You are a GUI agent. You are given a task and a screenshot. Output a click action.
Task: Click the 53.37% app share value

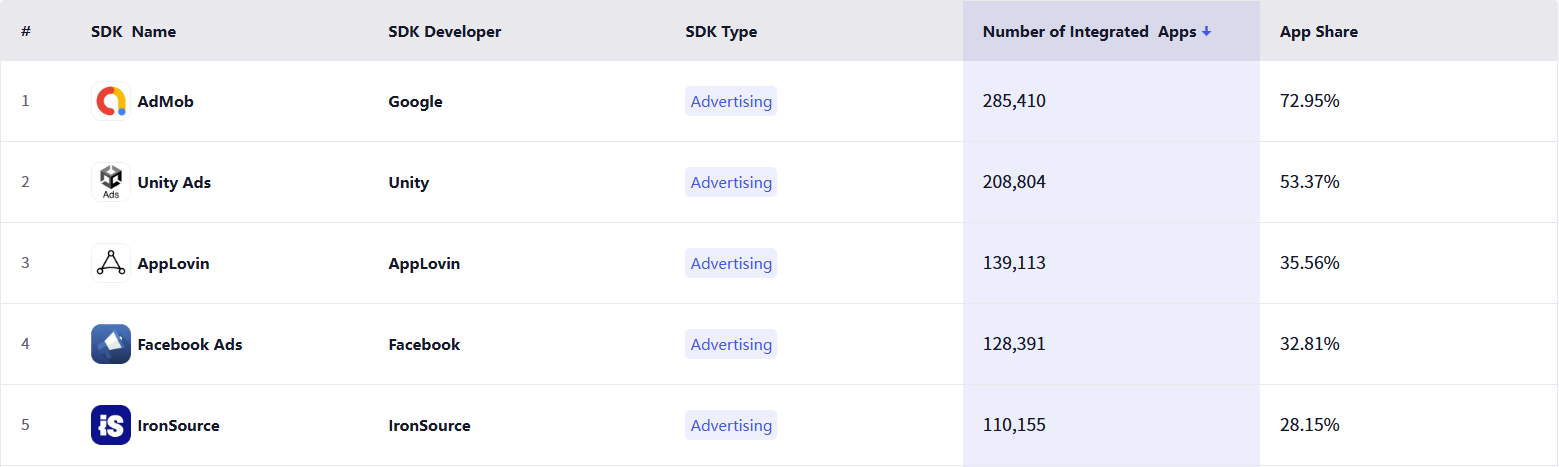click(x=1310, y=182)
